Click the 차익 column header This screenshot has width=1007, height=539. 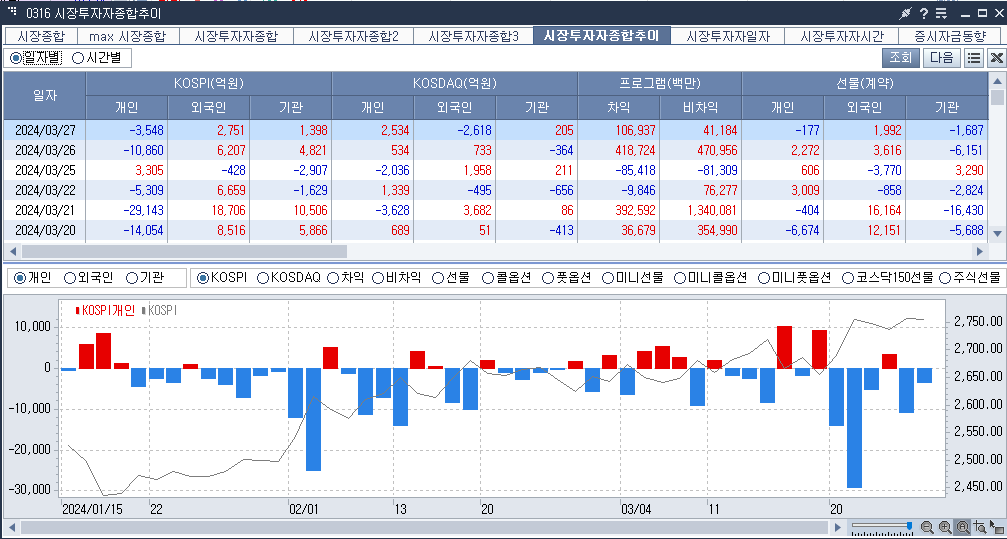tap(619, 108)
